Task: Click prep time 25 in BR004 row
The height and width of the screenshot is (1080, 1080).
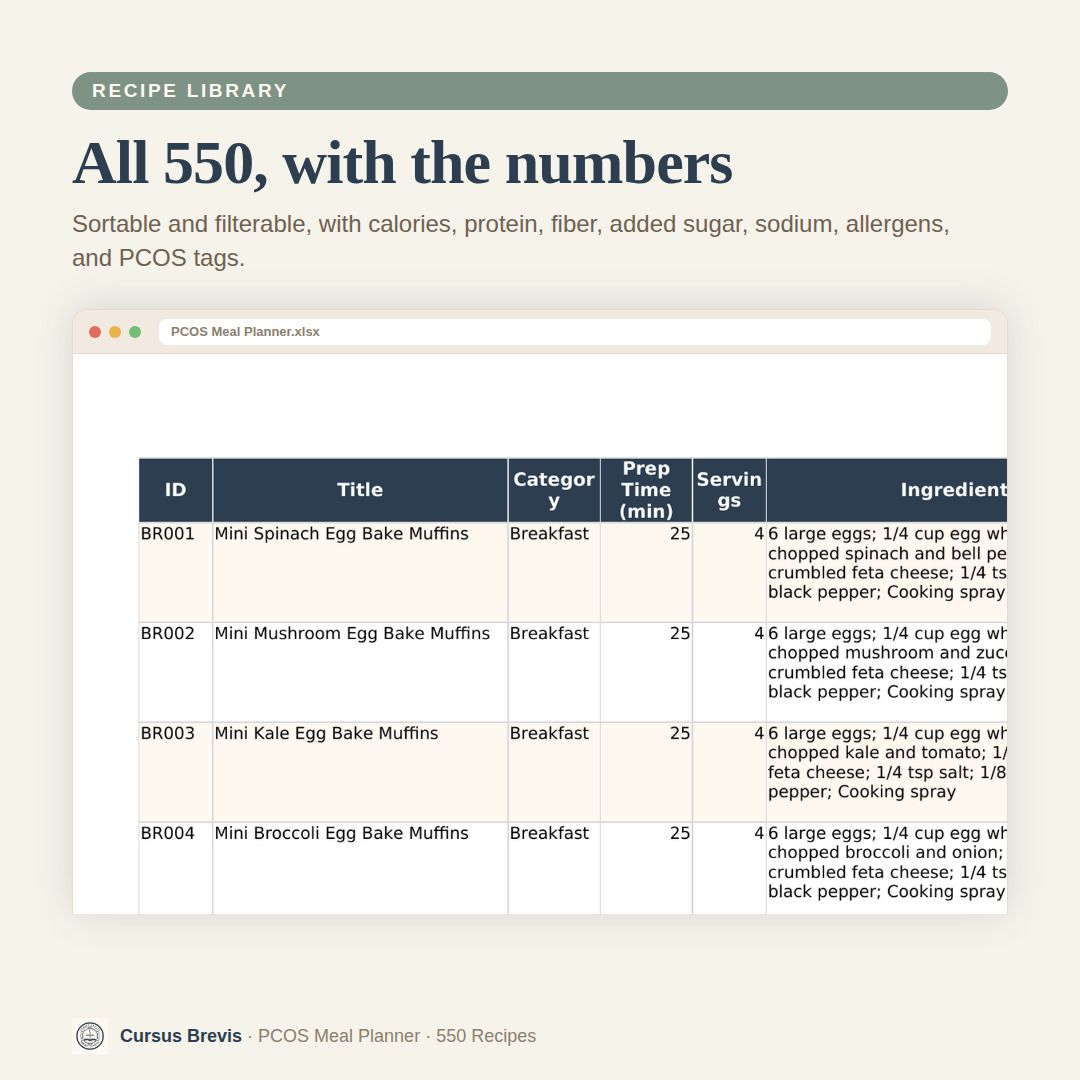Action: [x=646, y=869]
